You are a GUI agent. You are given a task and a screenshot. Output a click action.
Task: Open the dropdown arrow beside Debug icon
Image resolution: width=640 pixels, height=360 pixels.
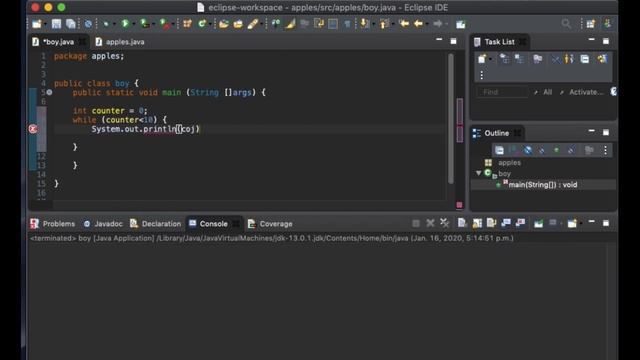[114, 24]
